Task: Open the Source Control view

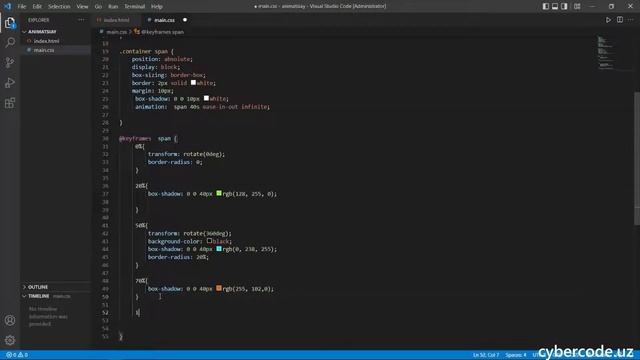Action: pyautogui.click(x=10, y=62)
